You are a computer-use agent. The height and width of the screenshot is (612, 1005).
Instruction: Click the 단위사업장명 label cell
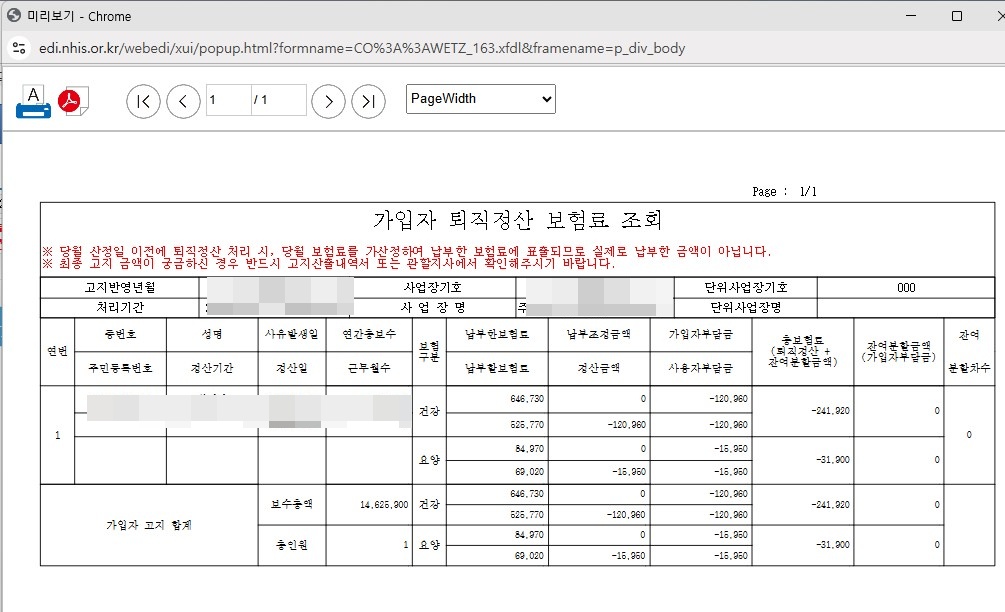745,307
